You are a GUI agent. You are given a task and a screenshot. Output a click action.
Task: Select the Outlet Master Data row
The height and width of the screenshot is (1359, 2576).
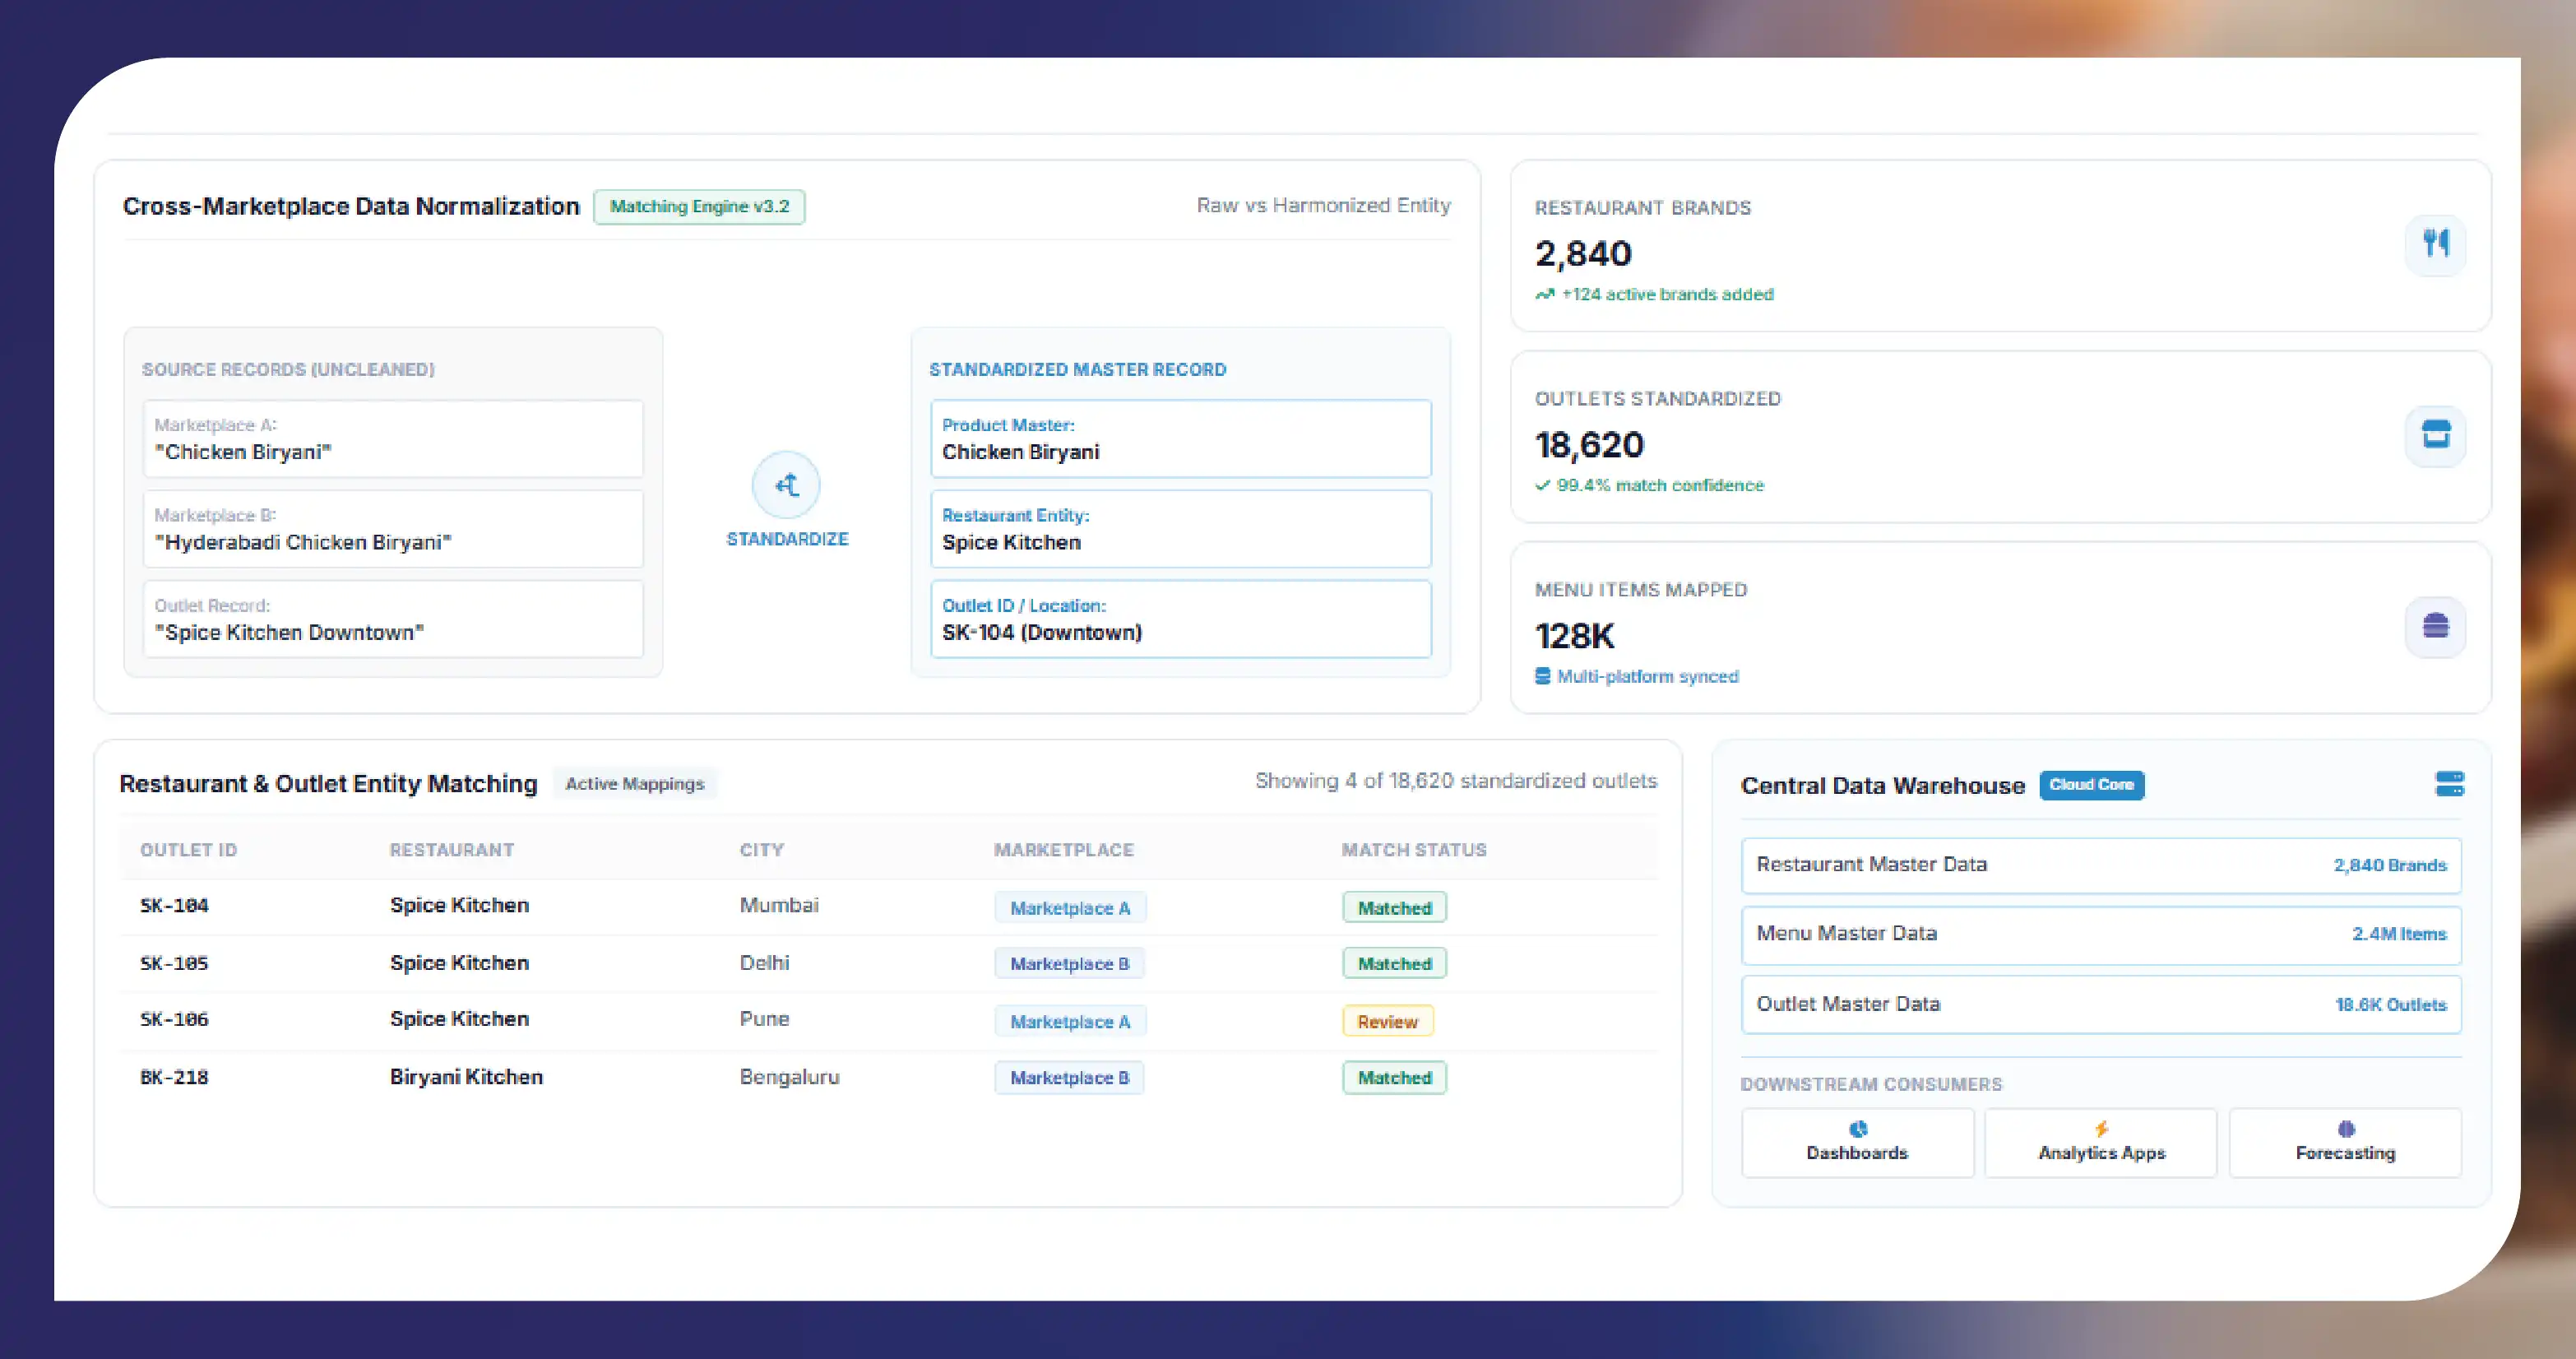click(2101, 1004)
